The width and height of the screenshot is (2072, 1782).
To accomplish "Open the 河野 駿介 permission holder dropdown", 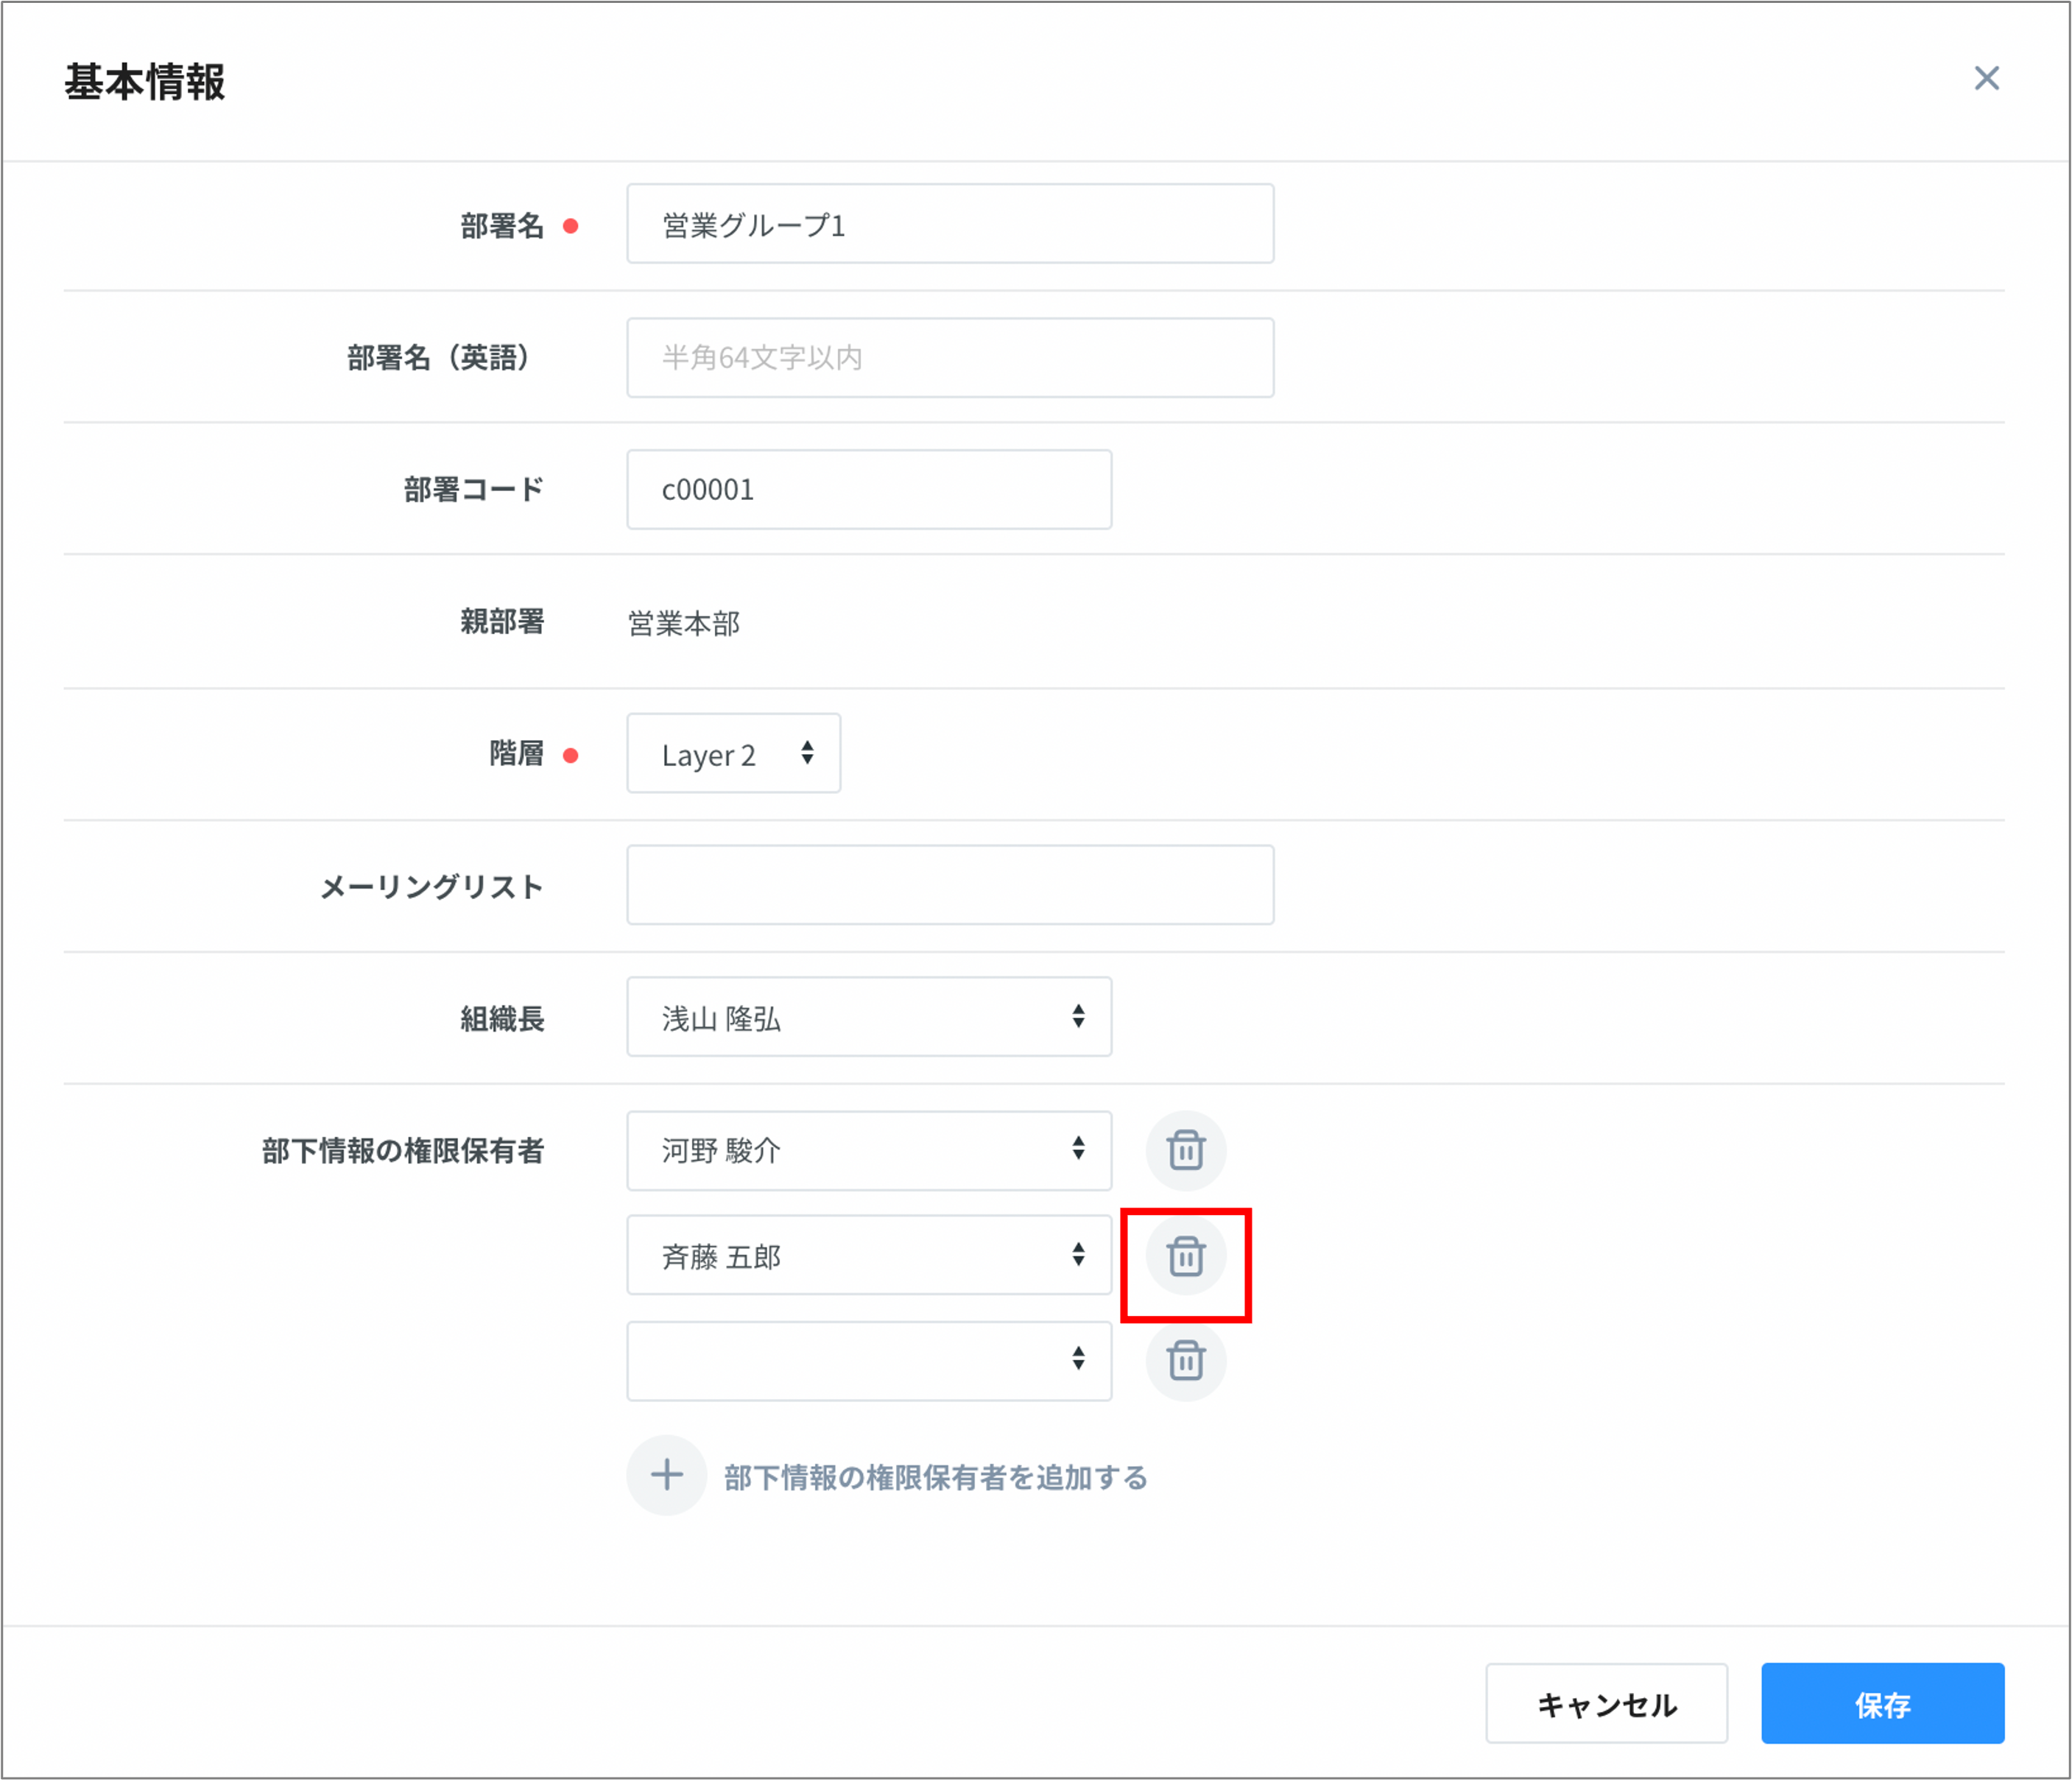I will [868, 1150].
